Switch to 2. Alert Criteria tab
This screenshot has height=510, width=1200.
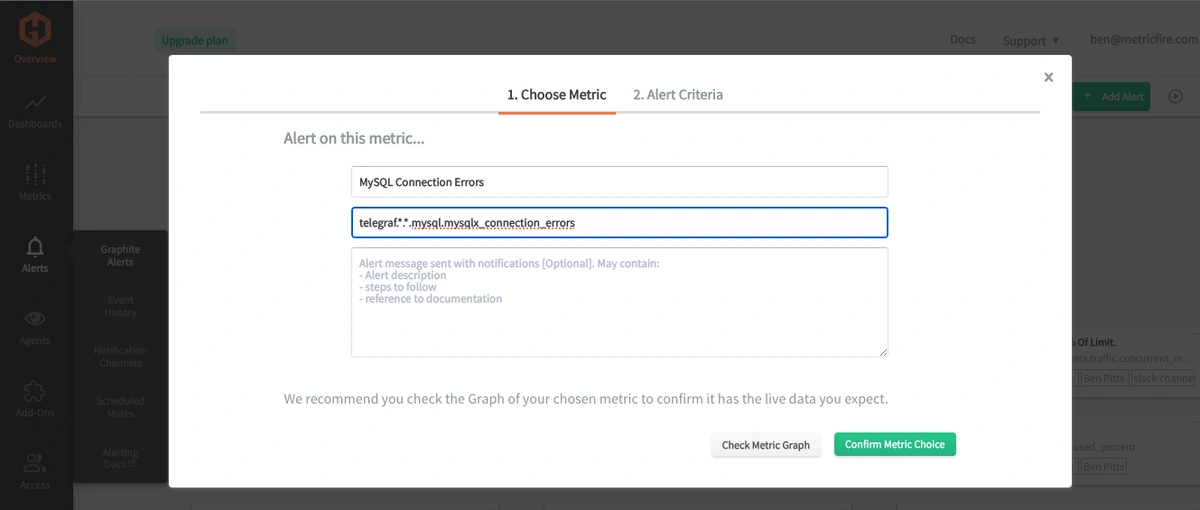coord(678,94)
